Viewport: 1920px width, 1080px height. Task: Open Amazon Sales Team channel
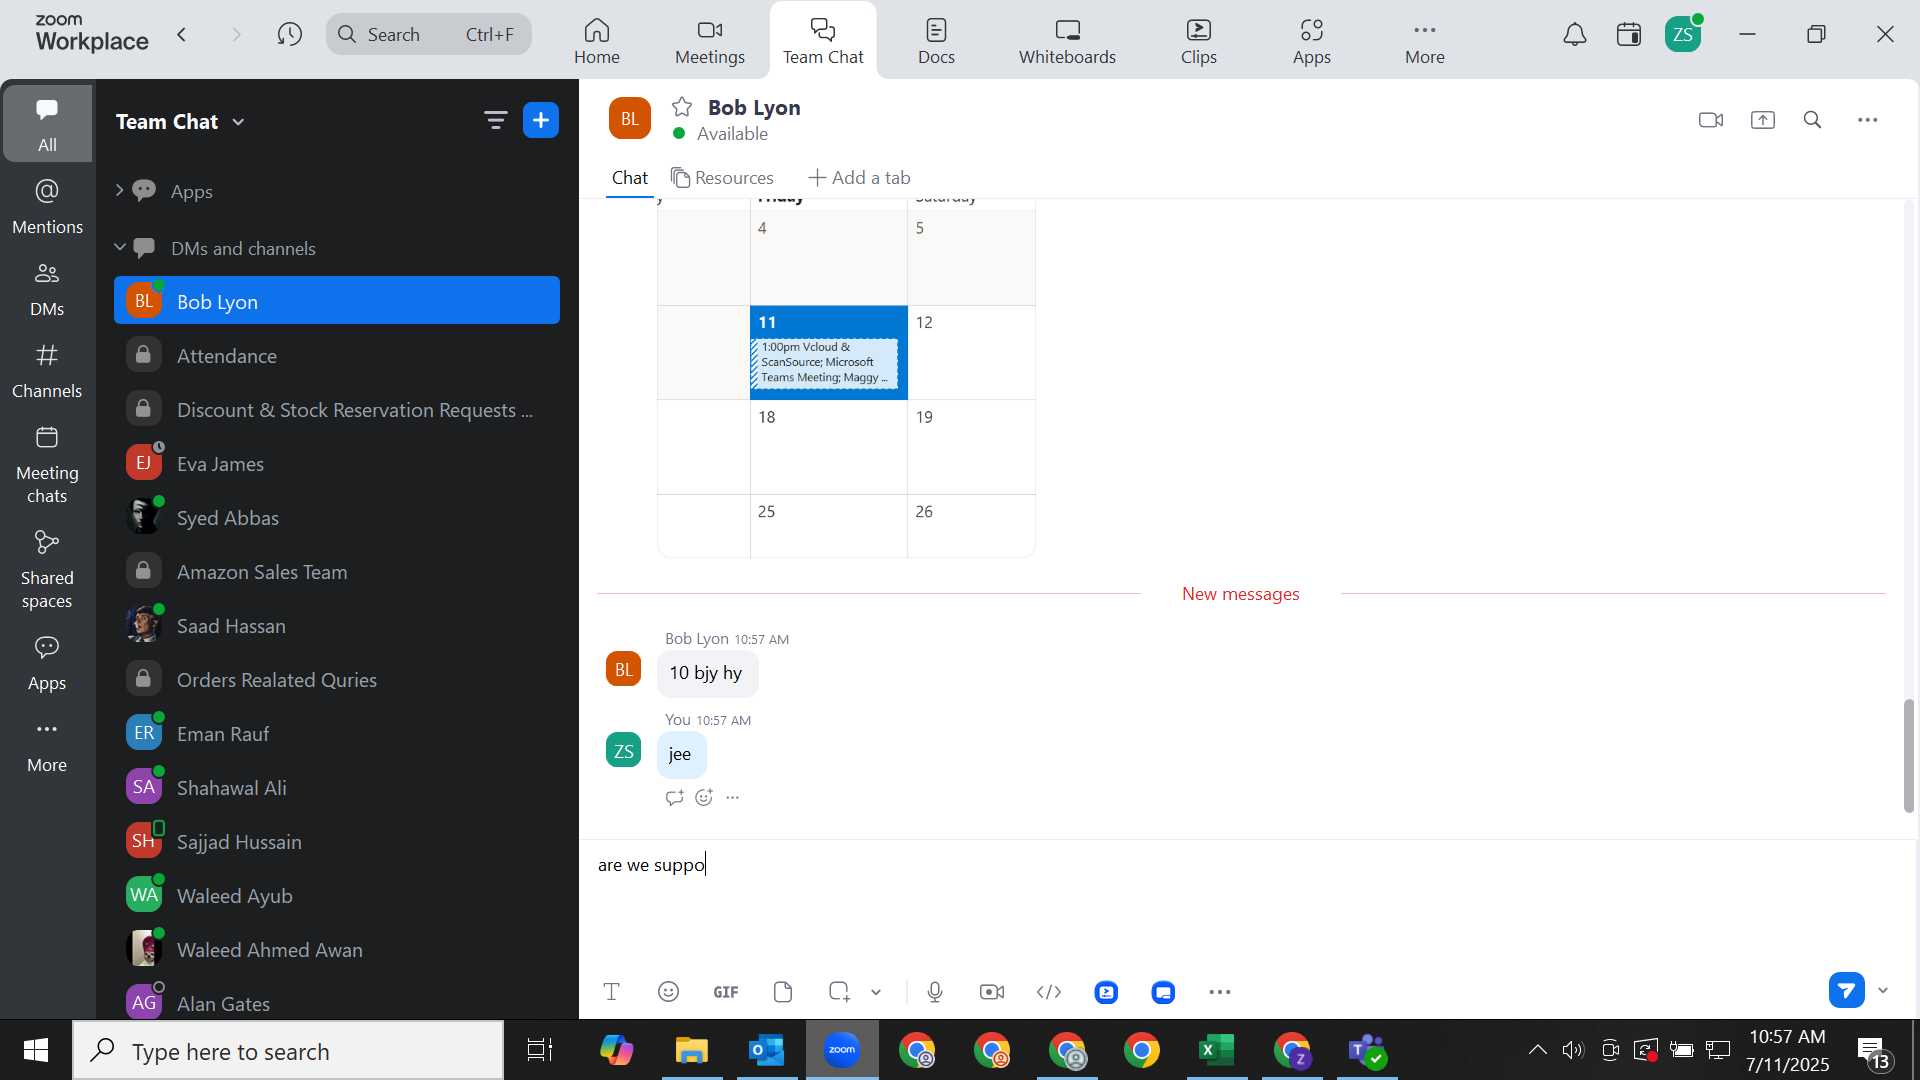click(x=337, y=571)
